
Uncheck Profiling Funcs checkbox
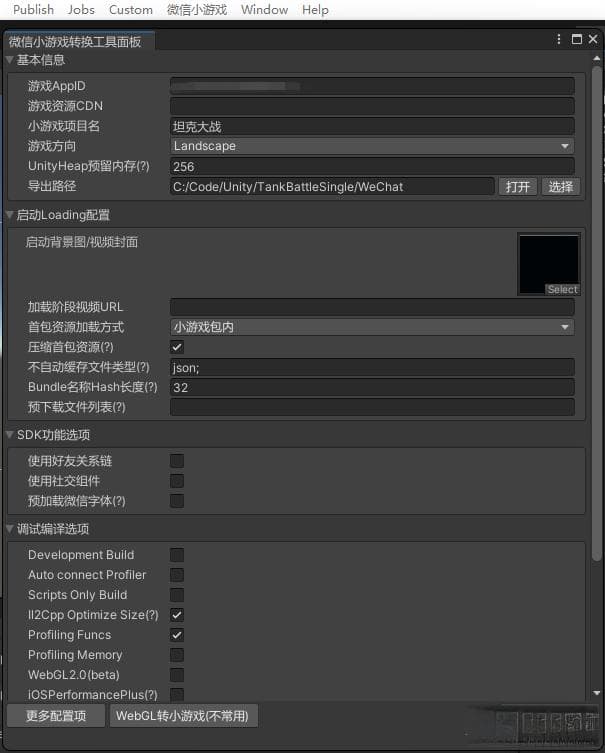177,635
